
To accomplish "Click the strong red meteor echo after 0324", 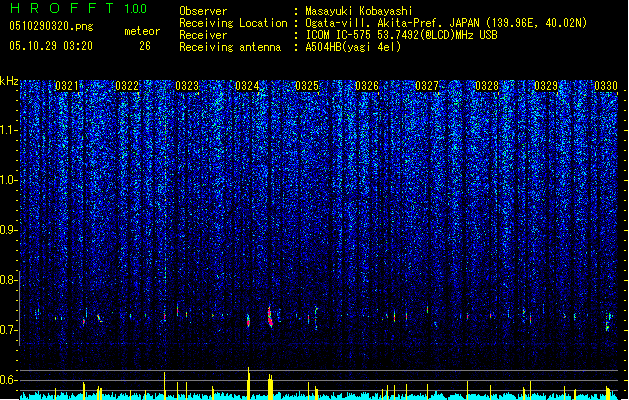I will [x=270, y=317].
